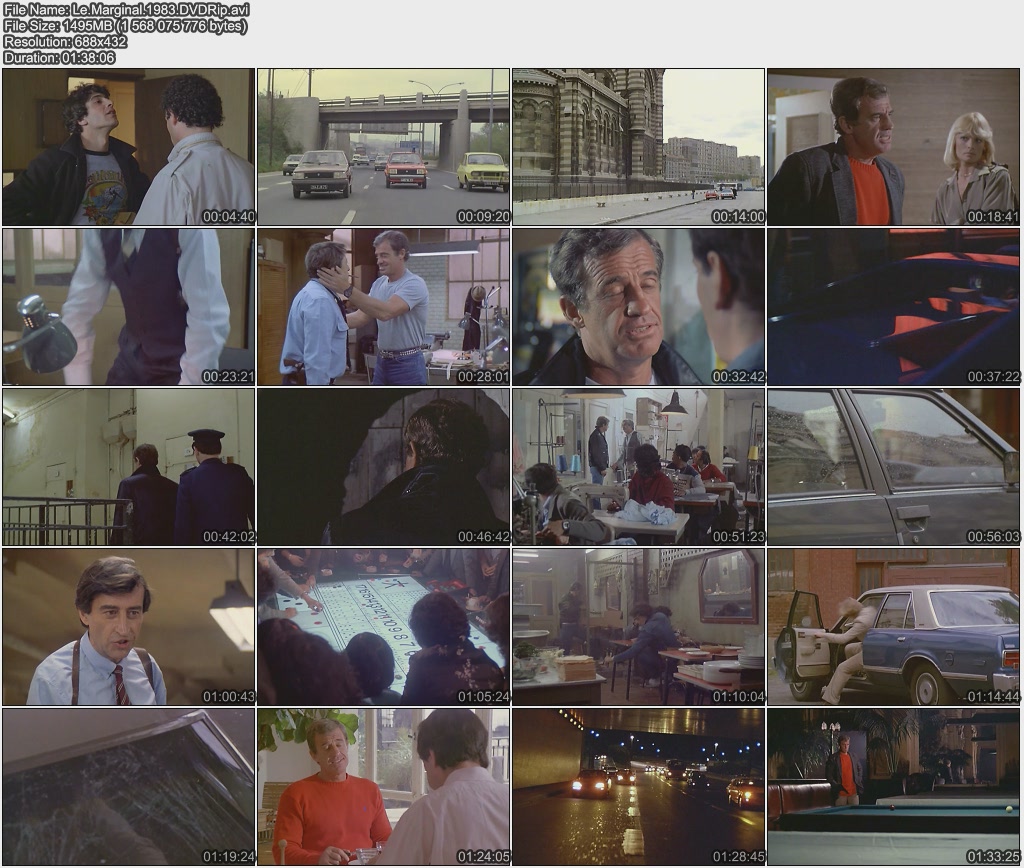Click the blue sedan frame at 01:14:44

pyautogui.click(x=894, y=627)
